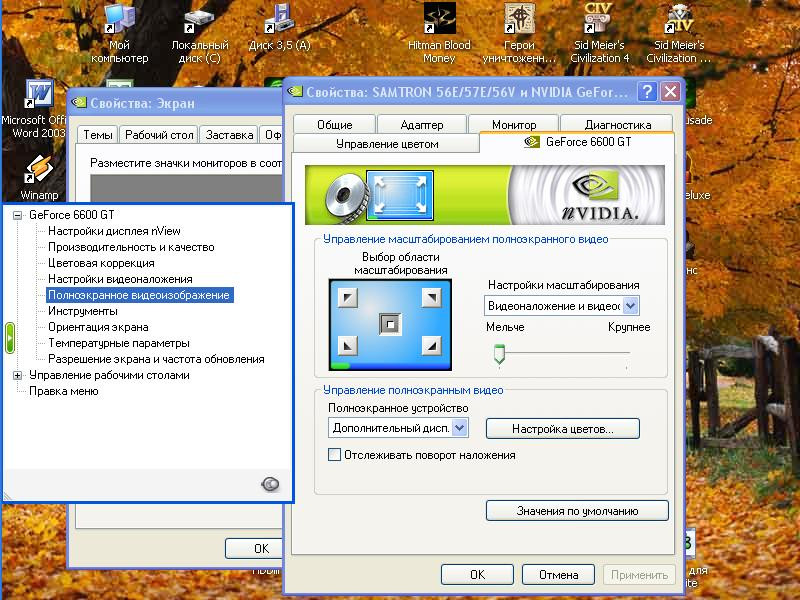Click the Свойства: Экран window title bar
Screen dimensions: 800x600
[175, 104]
